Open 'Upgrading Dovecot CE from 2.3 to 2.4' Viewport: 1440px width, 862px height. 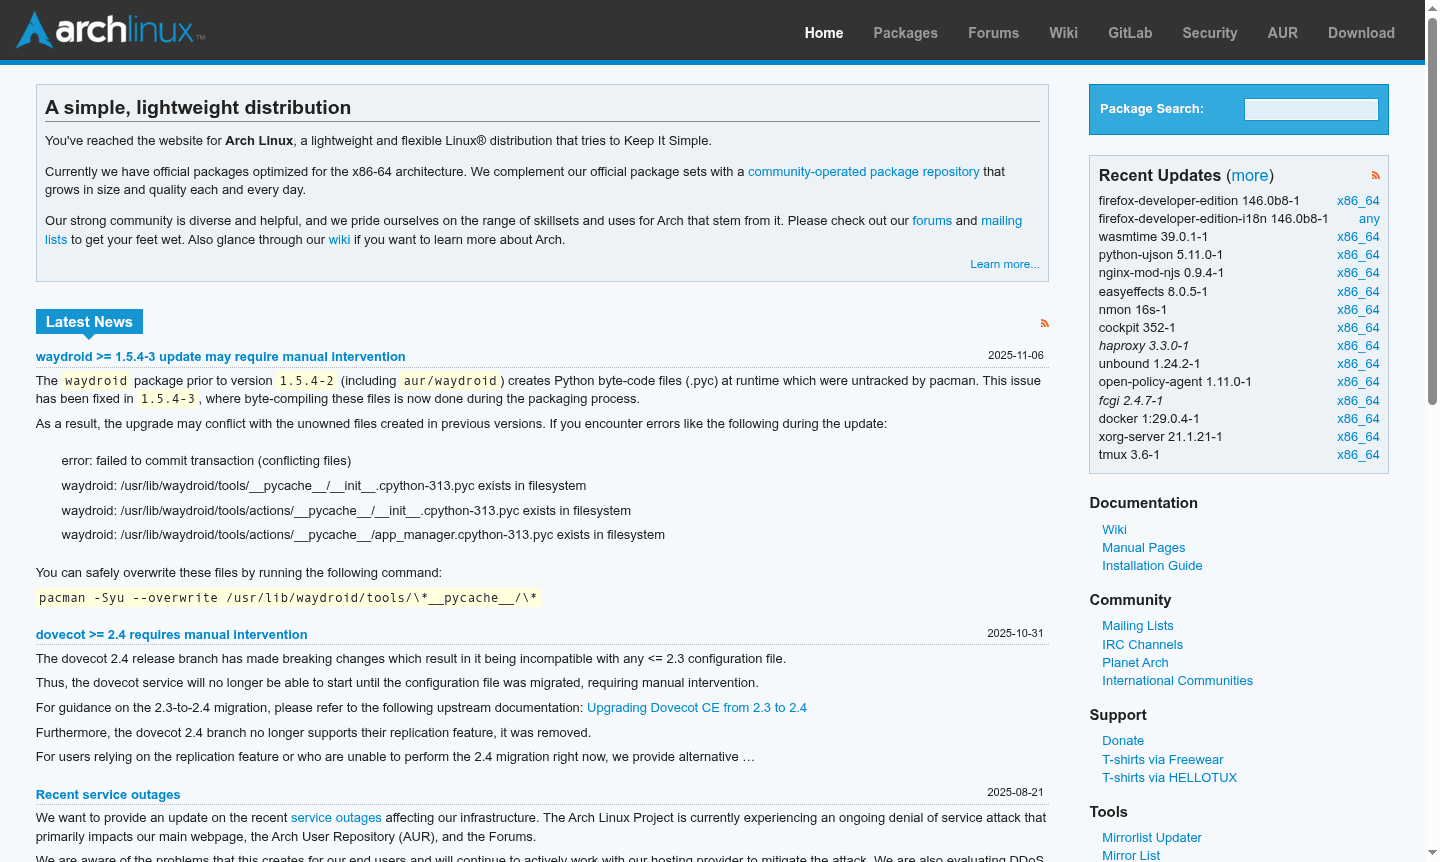[x=697, y=707]
